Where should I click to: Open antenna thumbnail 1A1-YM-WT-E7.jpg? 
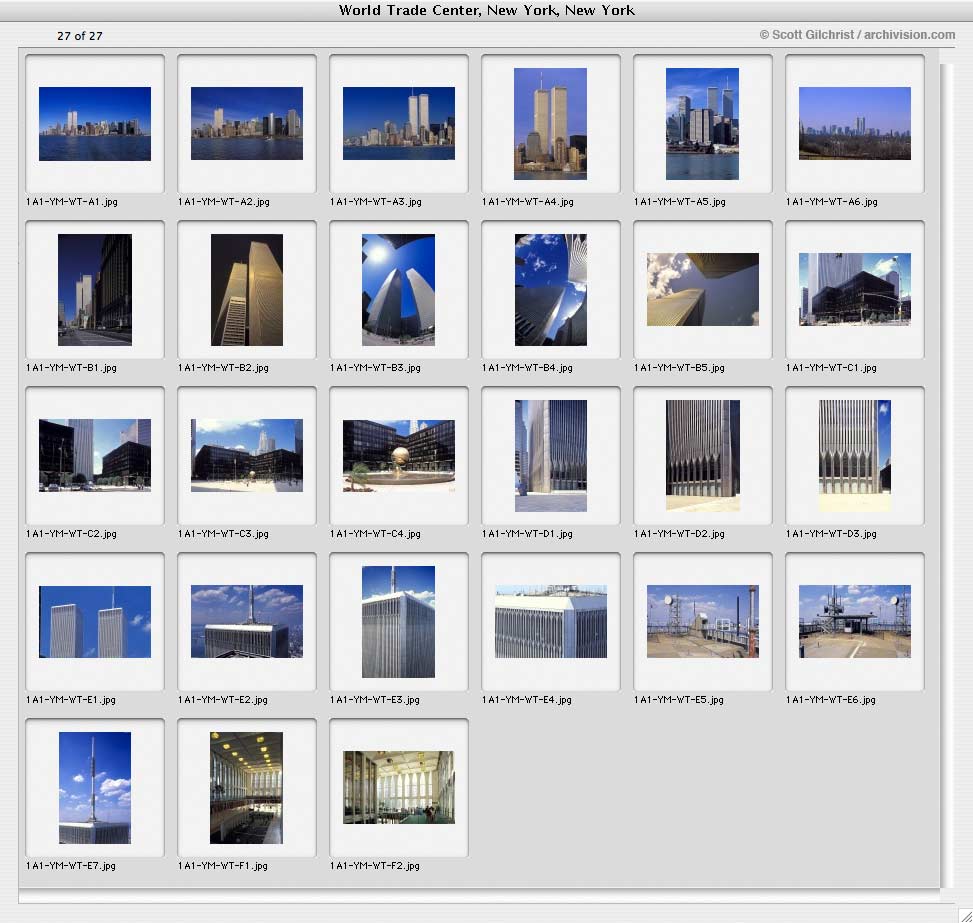pos(95,788)
